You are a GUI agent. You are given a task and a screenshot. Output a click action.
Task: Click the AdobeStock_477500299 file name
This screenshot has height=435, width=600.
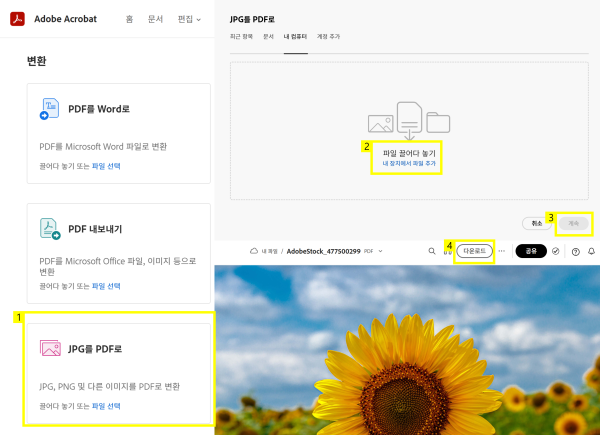click(x=323, y=251)
